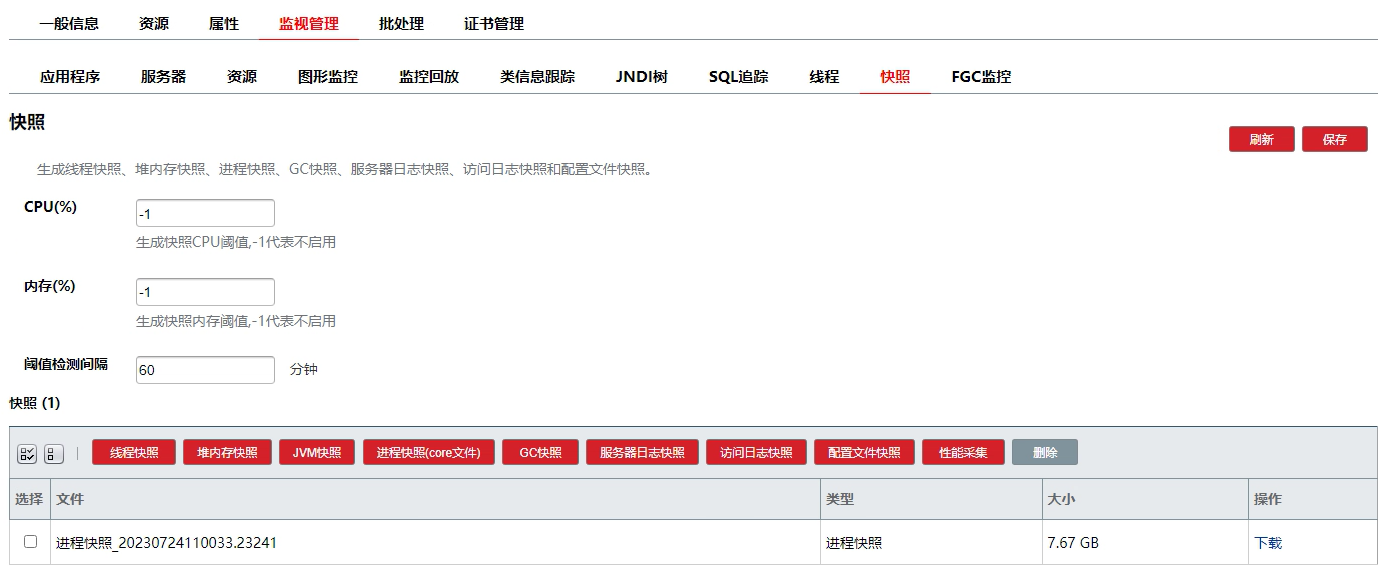The image size is (1388, 578).
Task: Click the GC快照 button
Action: click(x=540, y=453)
